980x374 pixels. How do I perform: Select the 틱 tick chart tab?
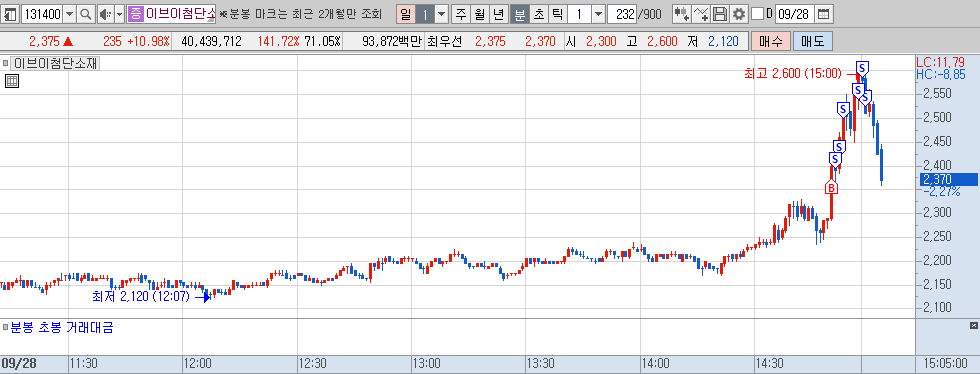558,14
